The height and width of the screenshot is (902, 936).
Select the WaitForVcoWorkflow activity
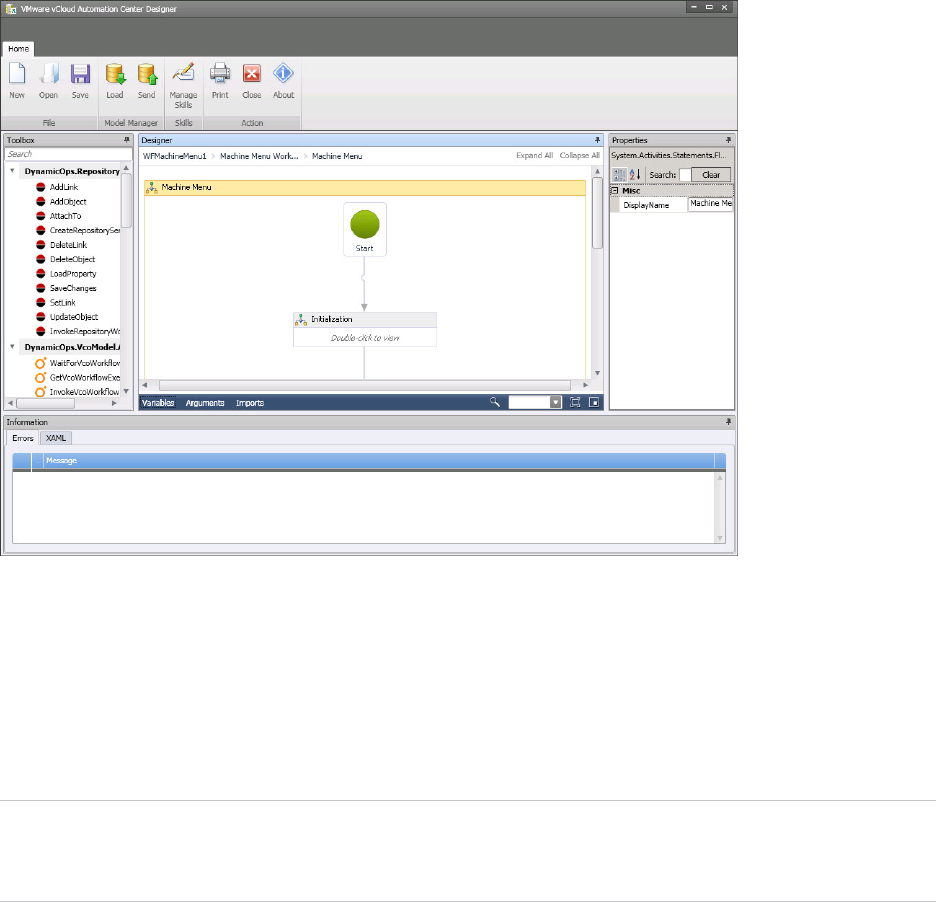[85, 363]
